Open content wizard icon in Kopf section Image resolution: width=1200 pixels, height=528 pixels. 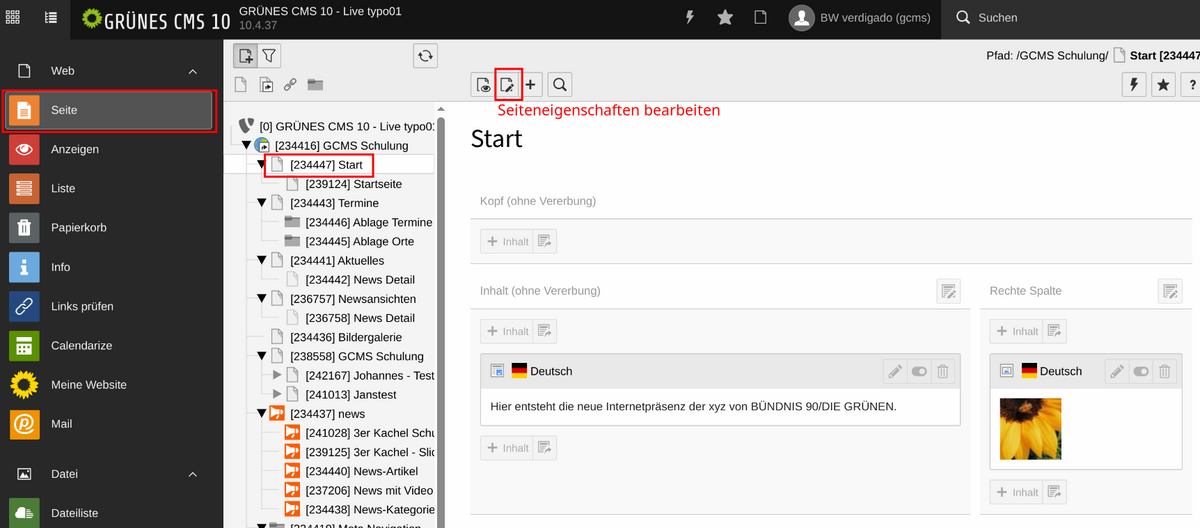tap(544, 241)
